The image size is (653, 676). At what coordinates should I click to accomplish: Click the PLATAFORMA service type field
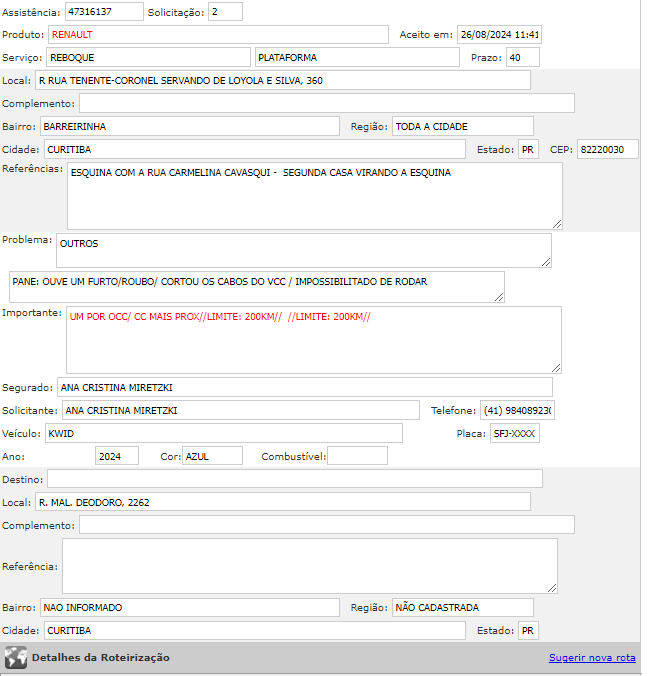[x=359, y=57]
